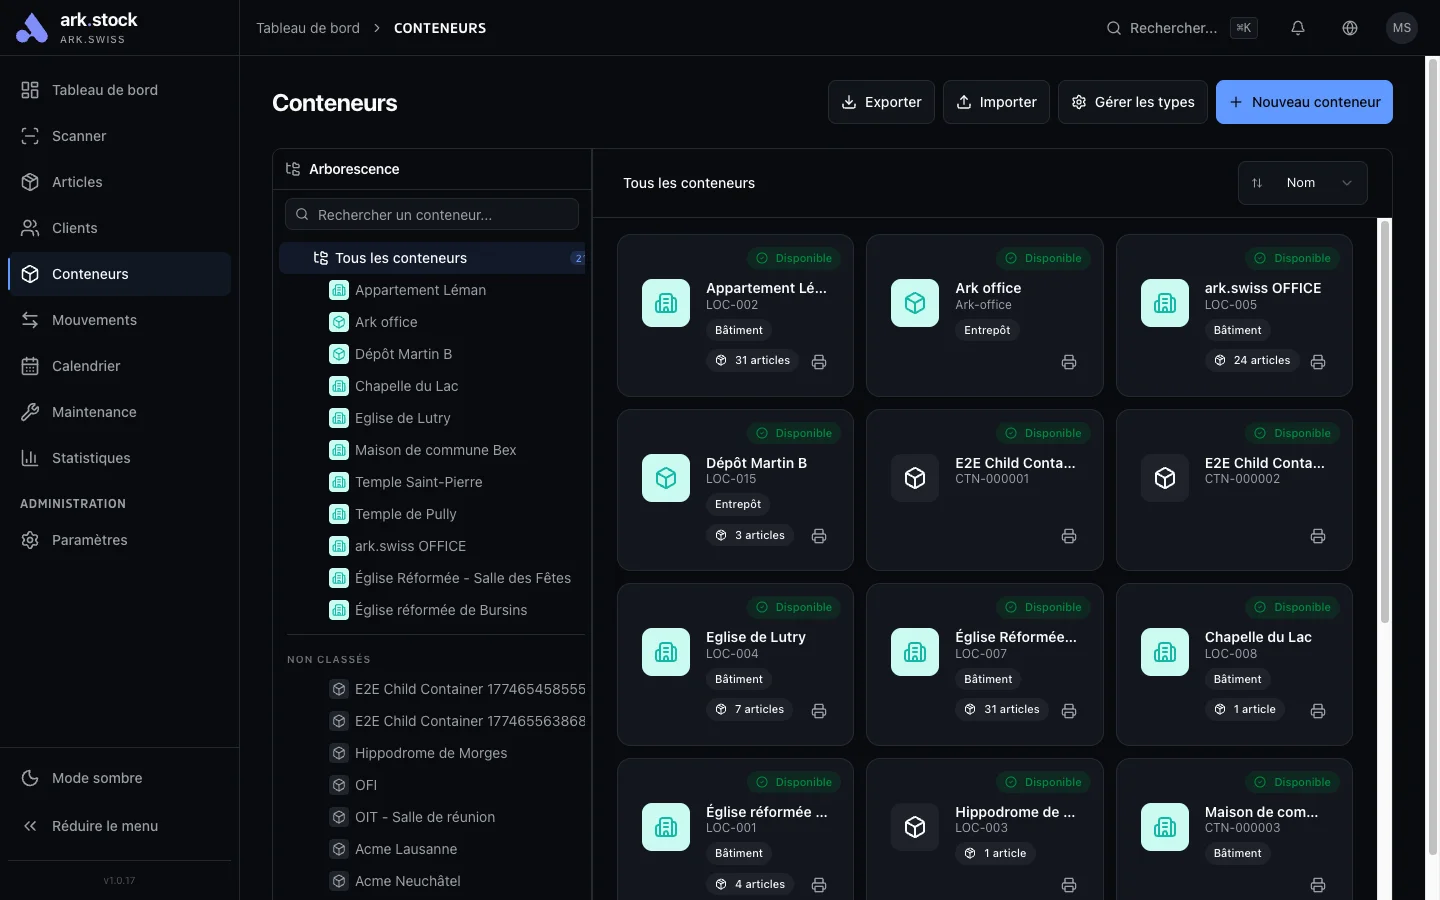Click the MS user avatar
This screenshot has height=900, width=1440.
1402,28
